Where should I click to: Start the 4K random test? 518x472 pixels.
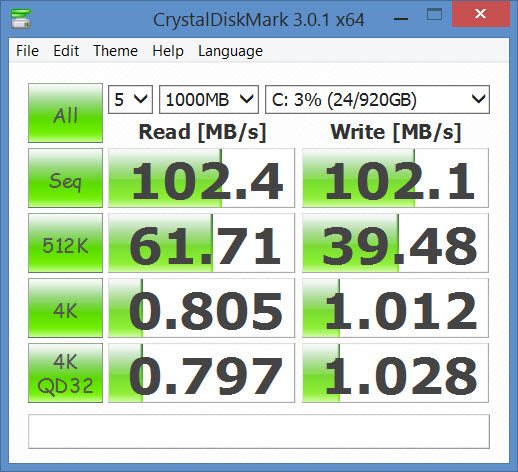tap(65, 308)
